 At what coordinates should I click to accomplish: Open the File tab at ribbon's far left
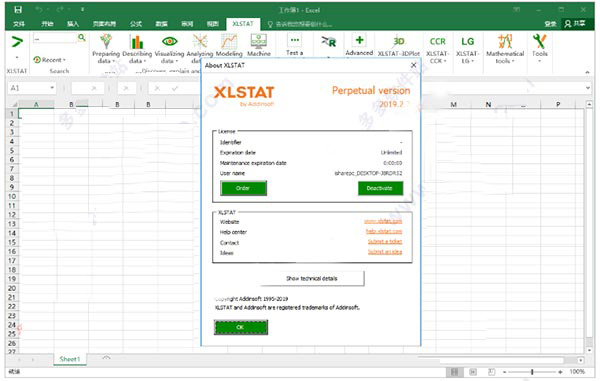[x=19, y=24]
